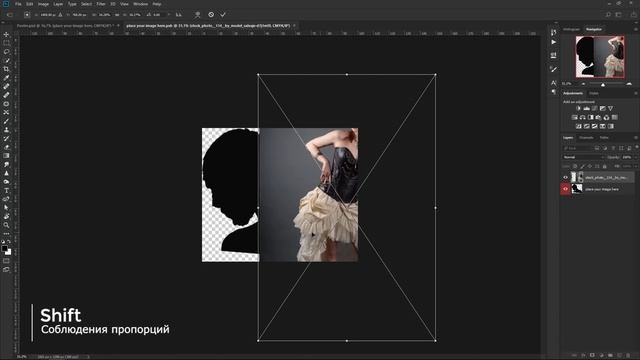Select the Eraser tool
The width and height of the screenshot is (640, 360).
click(x=6, y=147)
